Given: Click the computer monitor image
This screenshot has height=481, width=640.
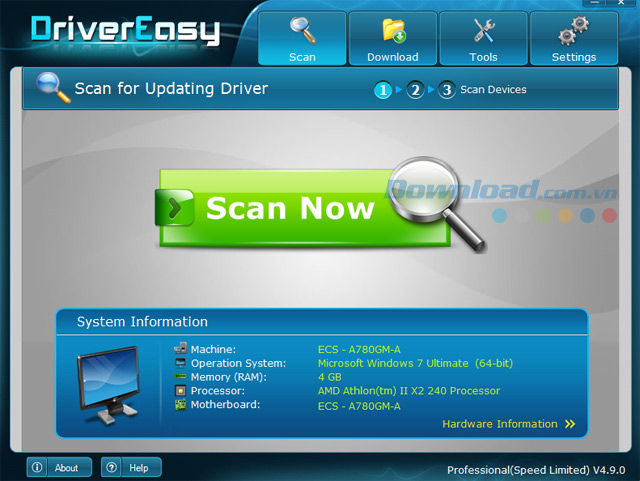Looking at the screenshot, I should (x=109, y=385).
